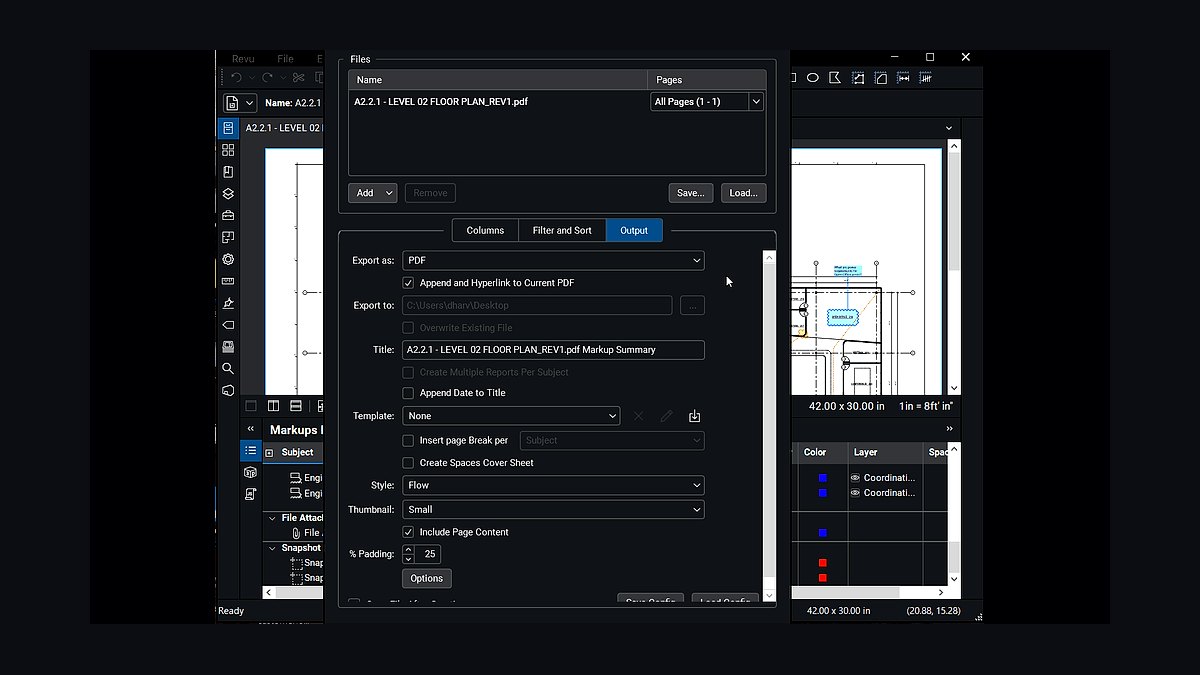
Task: Collapse Markups panel with double chevron
Action: [251, 429]
